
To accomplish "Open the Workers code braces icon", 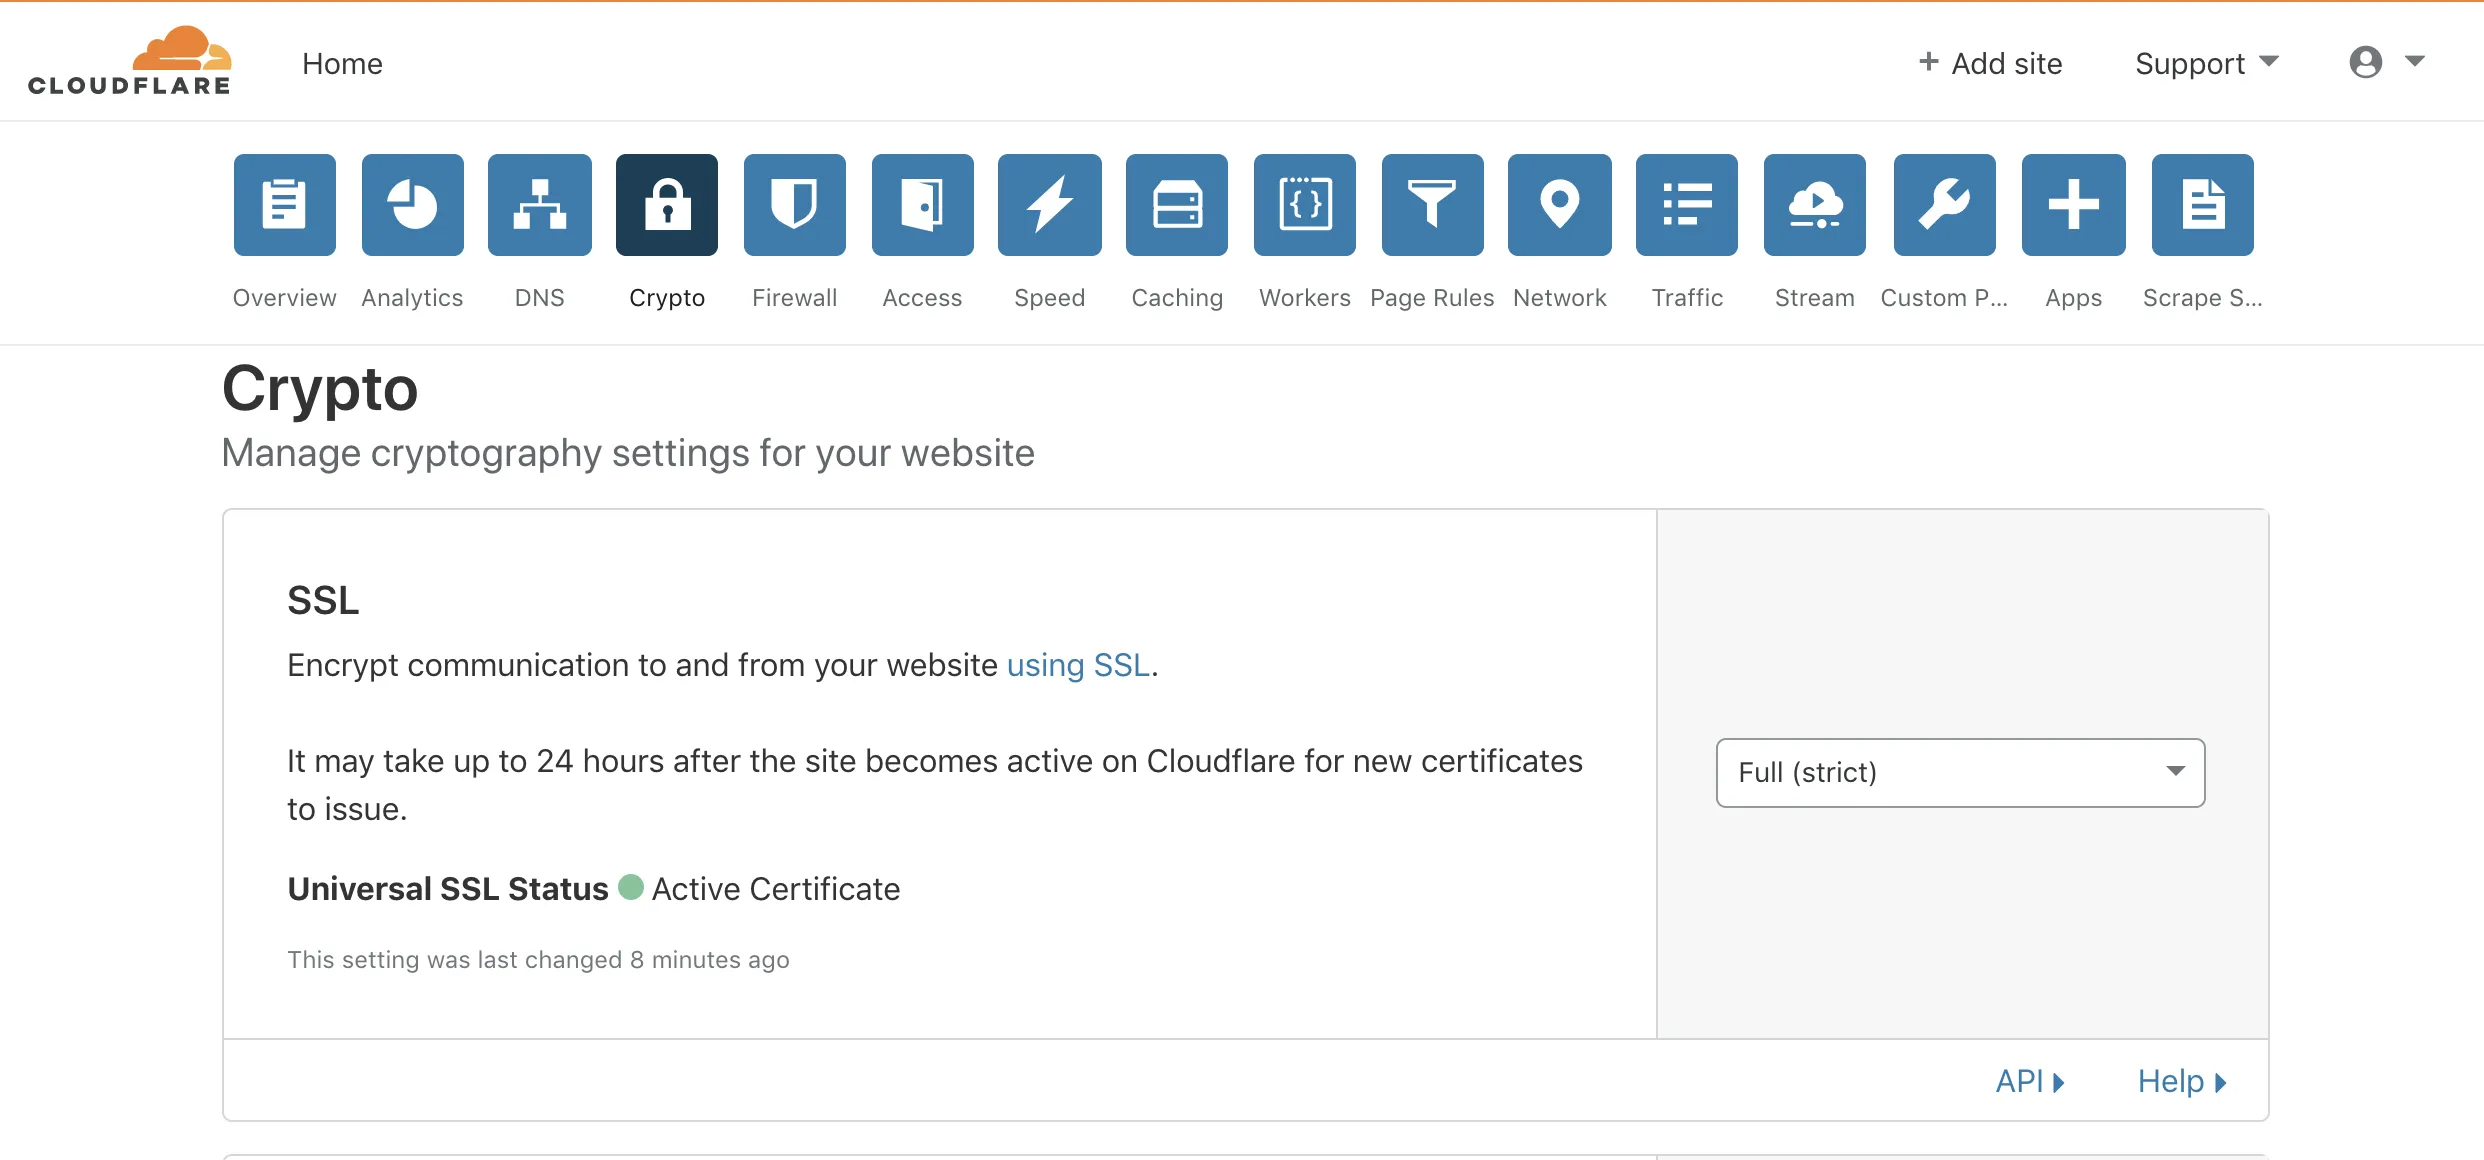I will [x=1304, y=205].
